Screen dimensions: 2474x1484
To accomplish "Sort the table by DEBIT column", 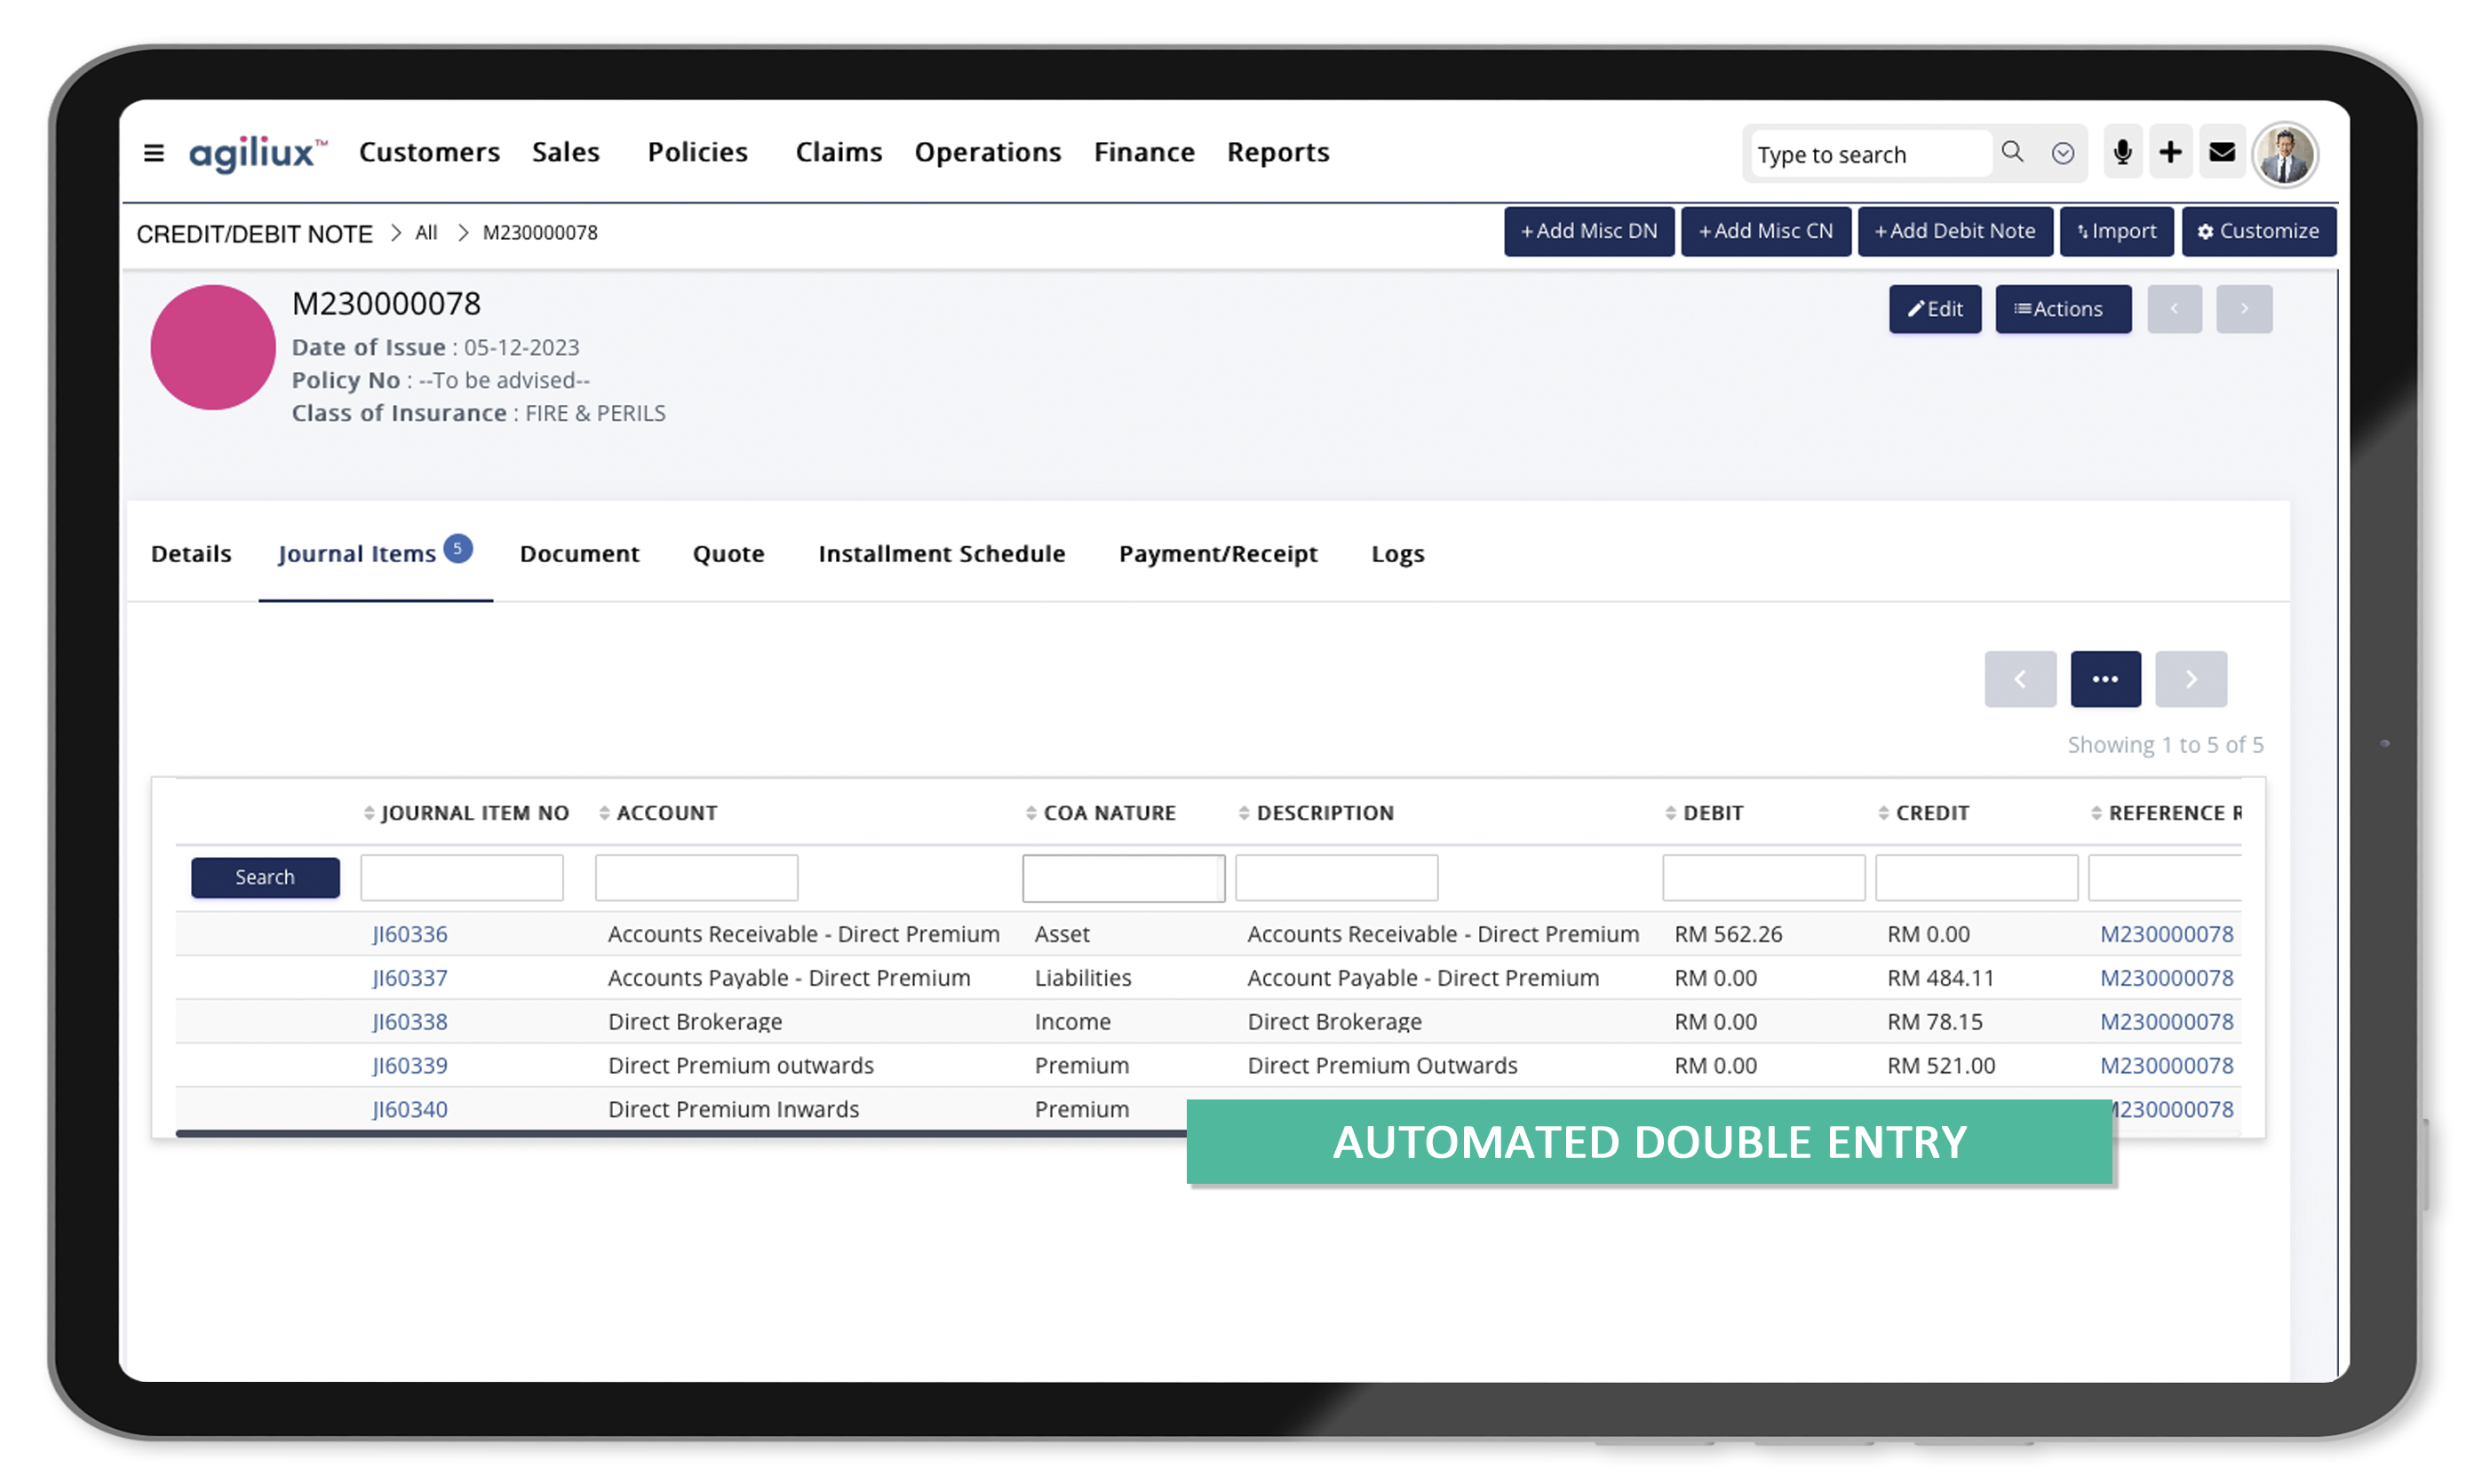I will 1705,813.
